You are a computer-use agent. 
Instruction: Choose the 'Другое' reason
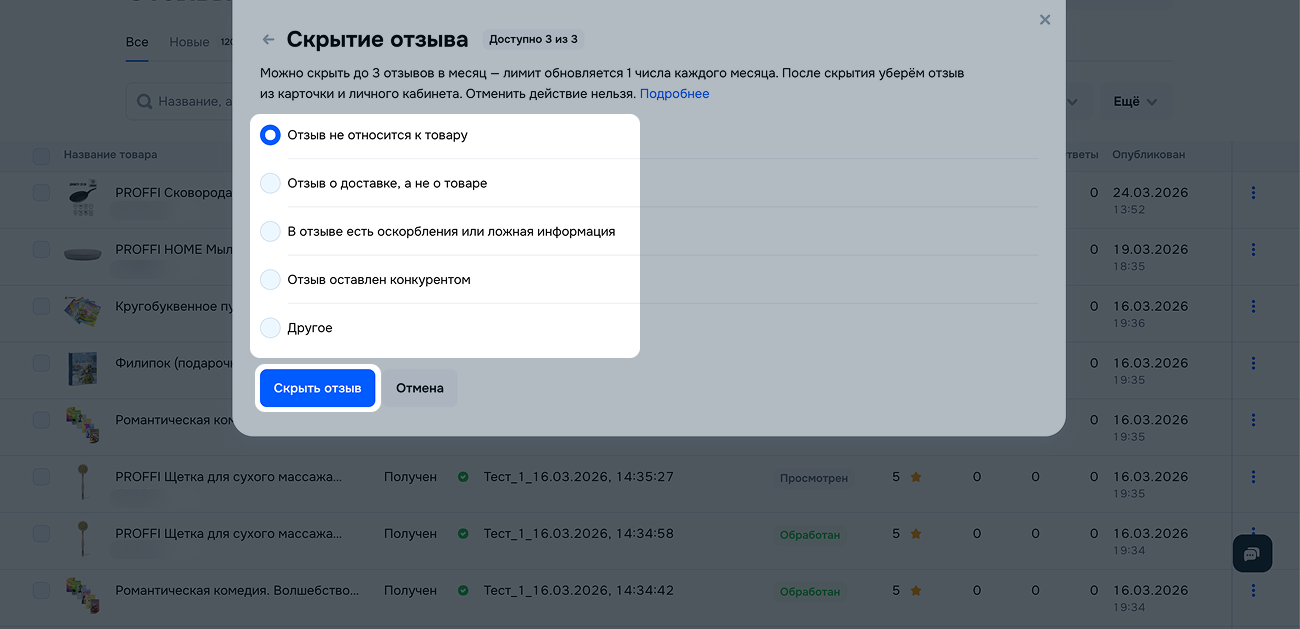[270, 328]
